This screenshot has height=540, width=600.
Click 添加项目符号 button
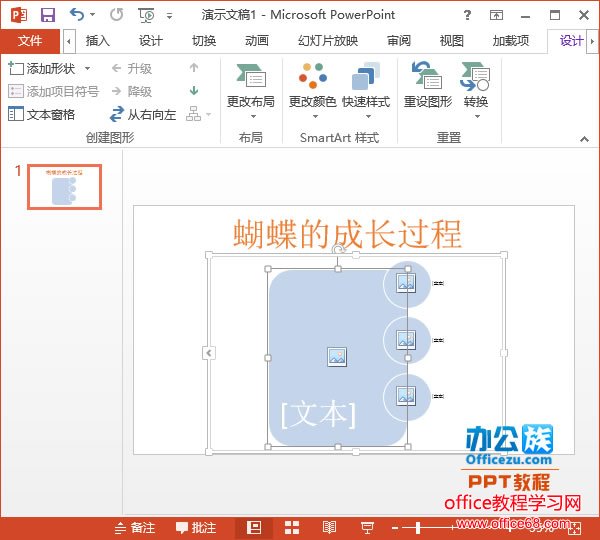[x=54, y=91]
